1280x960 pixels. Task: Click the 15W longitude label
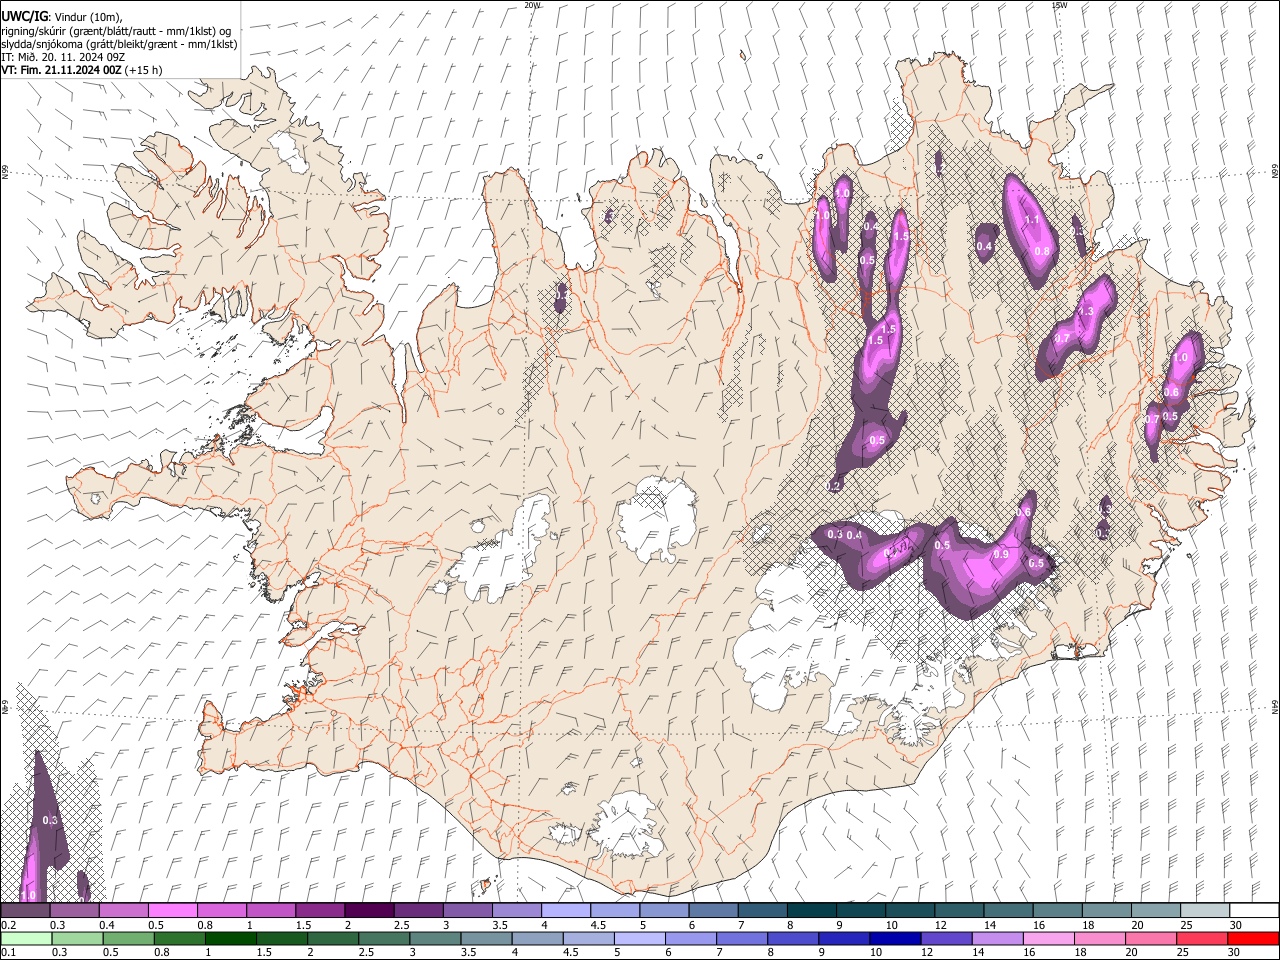1059,5
